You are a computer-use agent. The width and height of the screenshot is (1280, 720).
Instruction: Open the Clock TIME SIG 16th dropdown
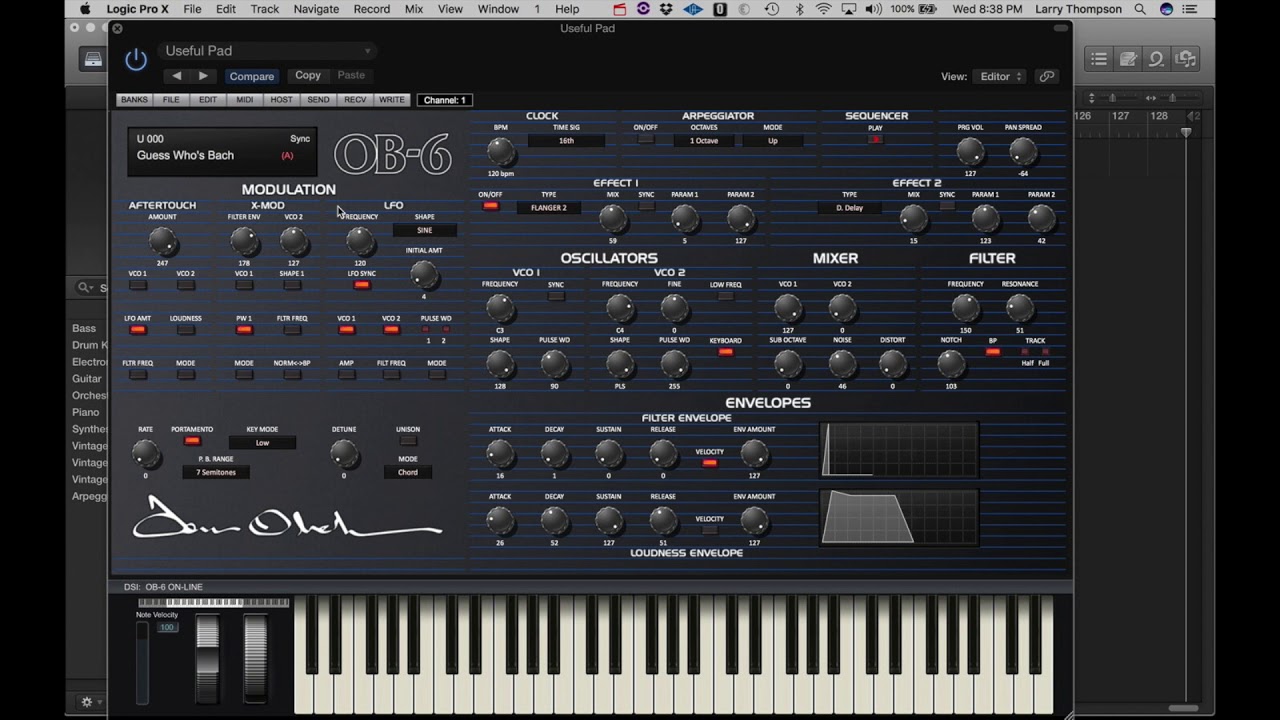567,141
